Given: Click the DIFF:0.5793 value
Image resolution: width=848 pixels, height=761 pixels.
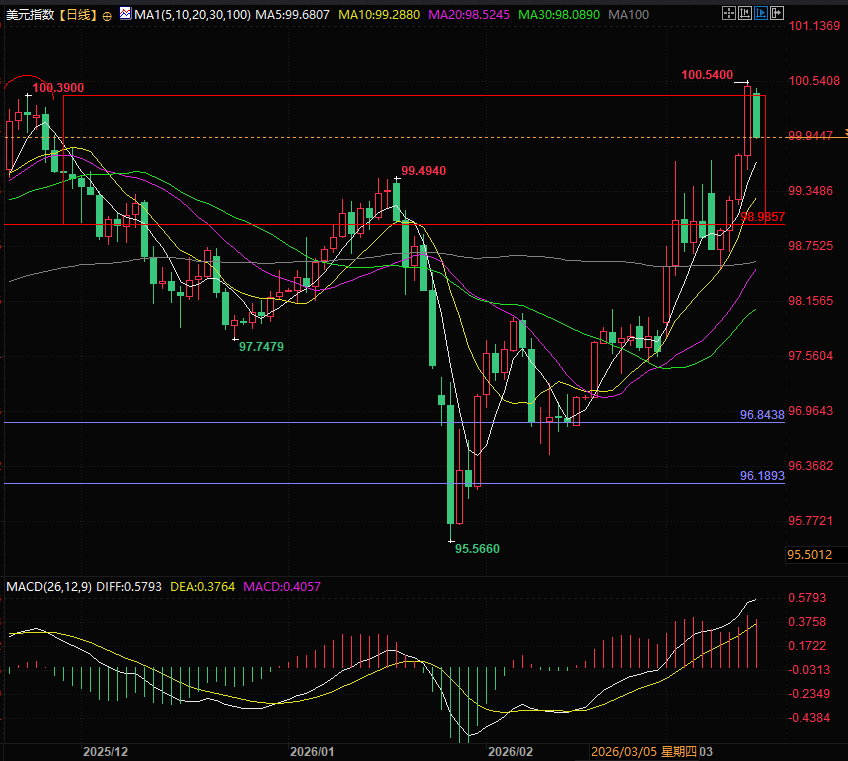Looking at the screenshot, I should [129, 587].
